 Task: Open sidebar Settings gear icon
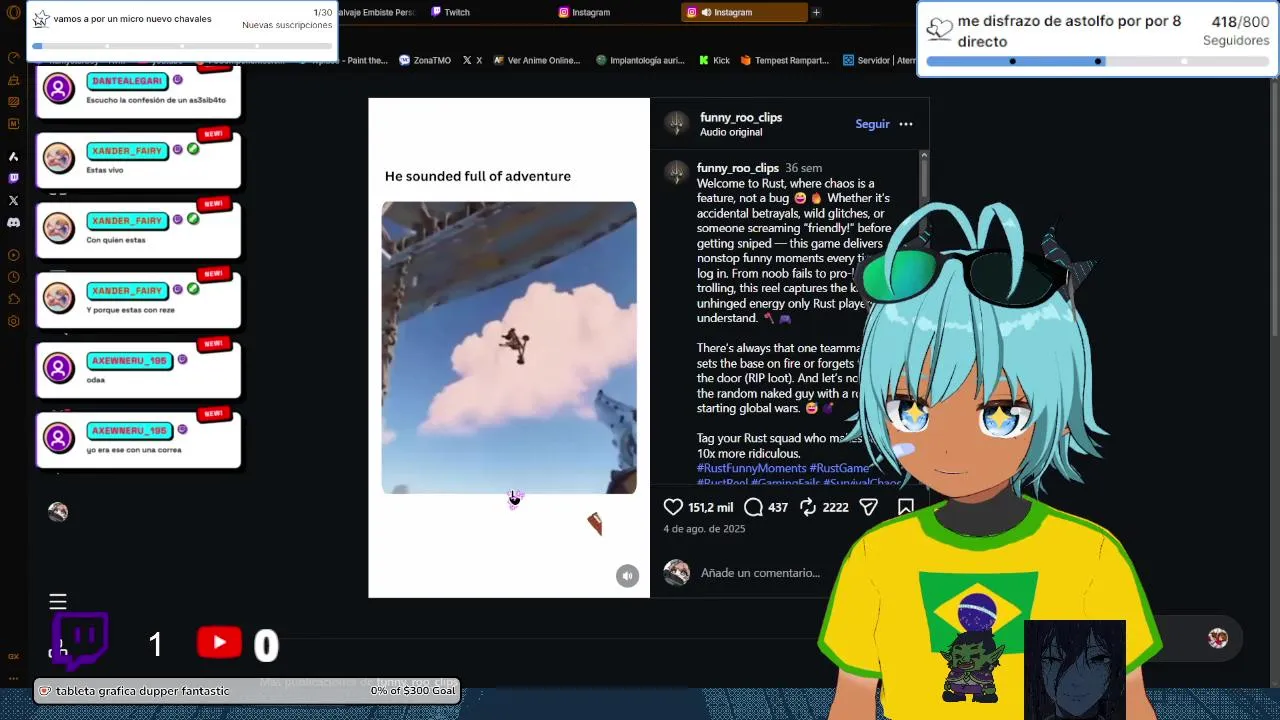point(14,321)
